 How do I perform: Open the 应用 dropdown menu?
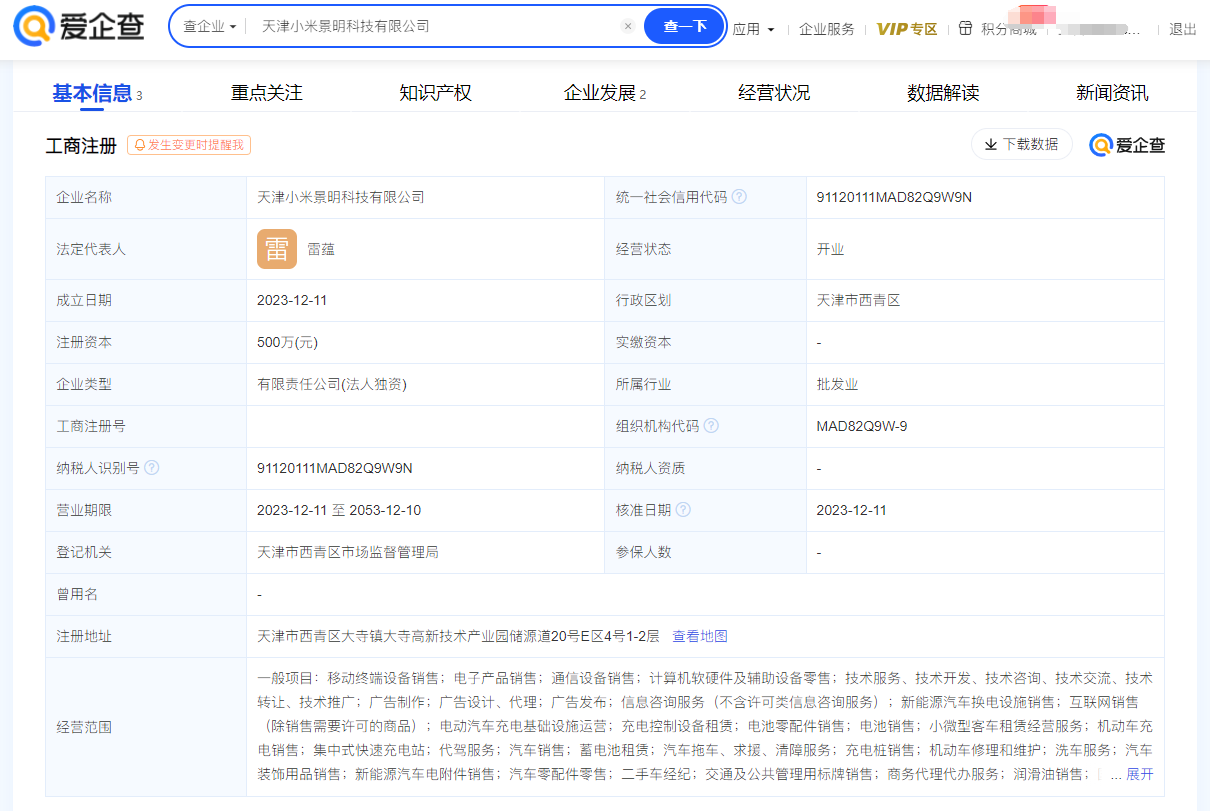(x=753, y=29)
